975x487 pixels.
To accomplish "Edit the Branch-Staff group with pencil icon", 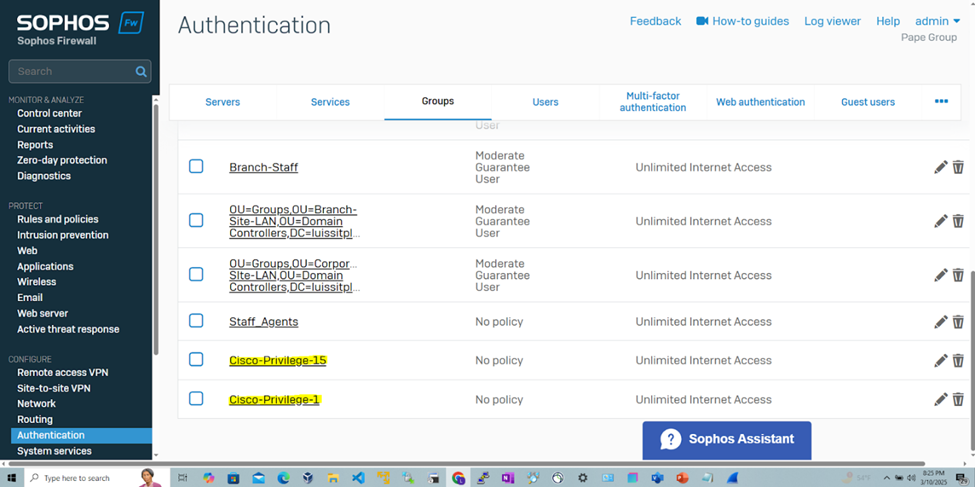I will (941, 167).
